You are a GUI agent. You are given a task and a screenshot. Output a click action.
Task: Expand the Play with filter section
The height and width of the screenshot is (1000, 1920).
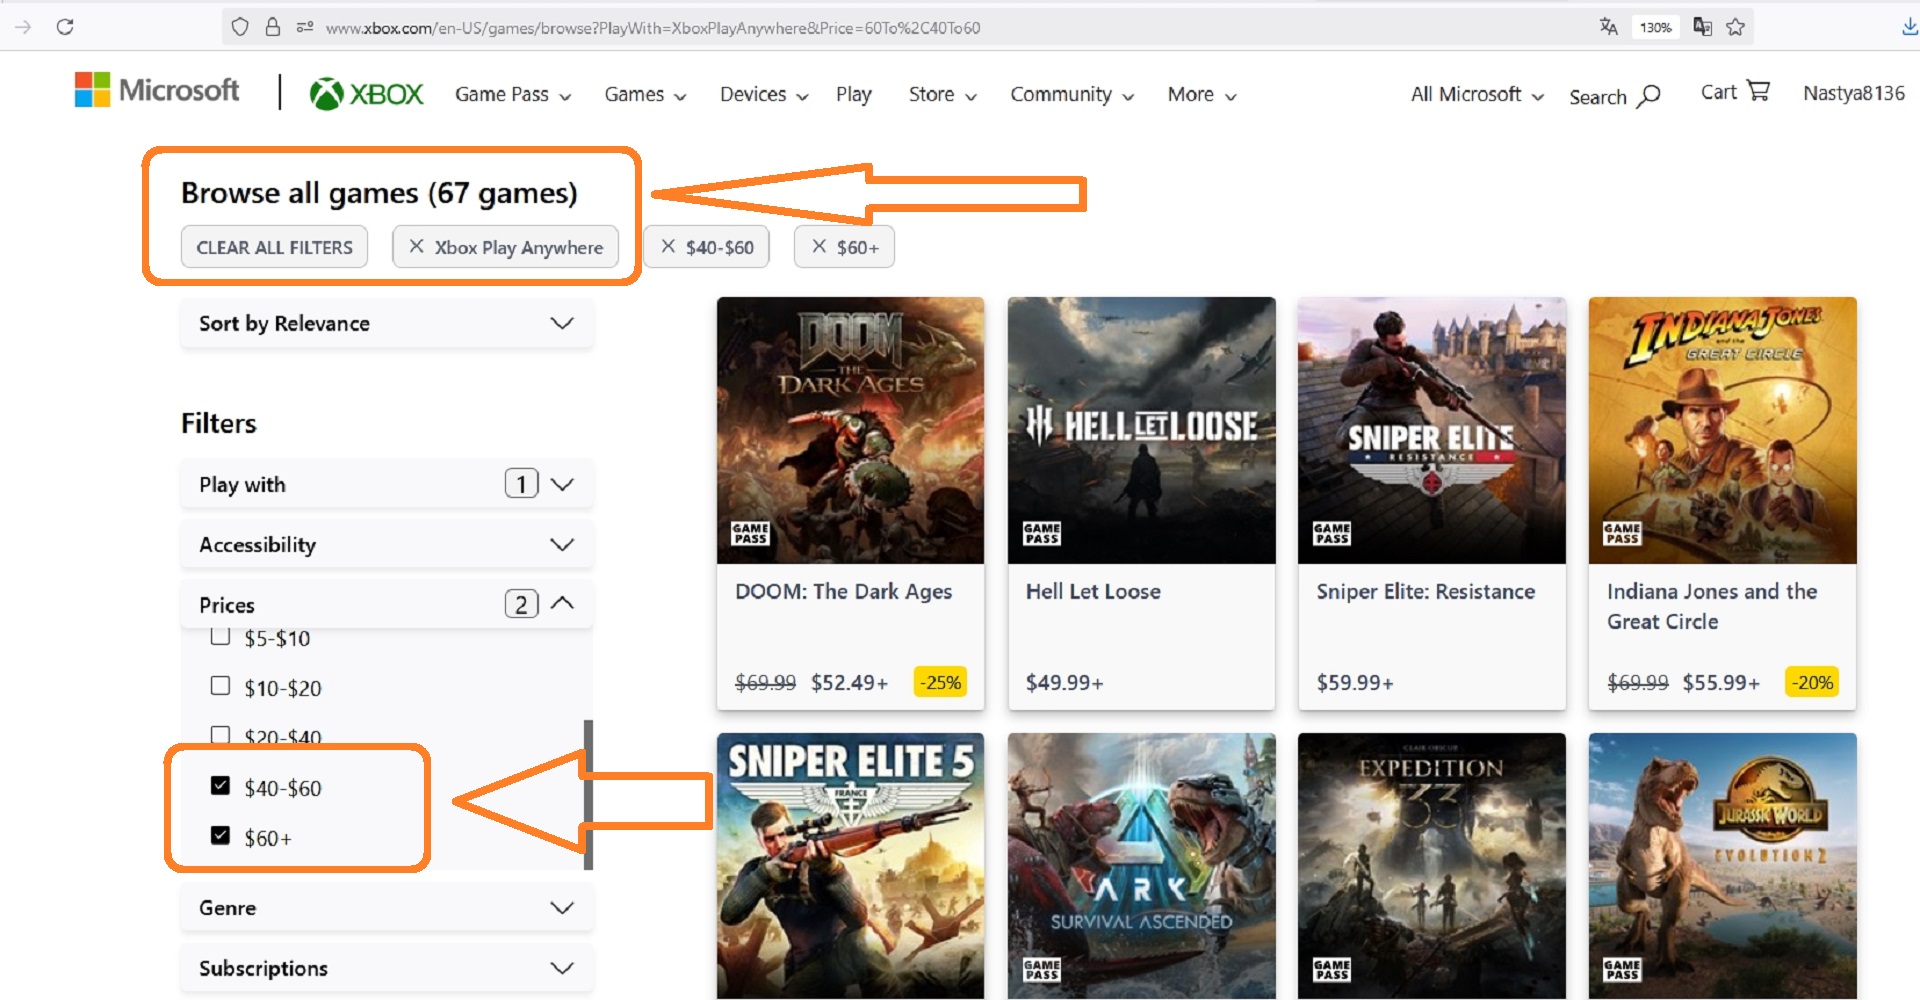[387, 484]
